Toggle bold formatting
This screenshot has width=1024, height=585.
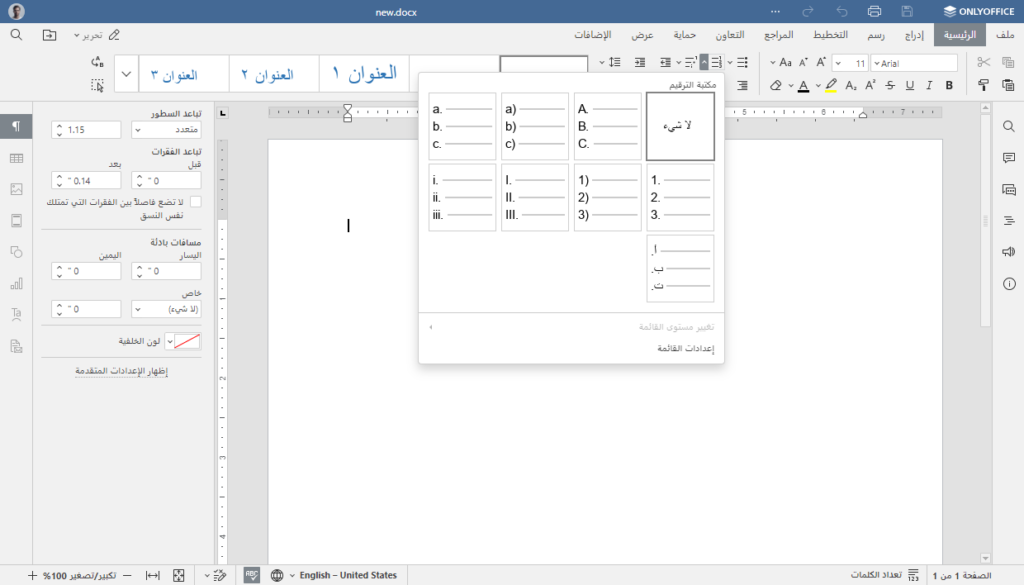(x=947, y=85)
